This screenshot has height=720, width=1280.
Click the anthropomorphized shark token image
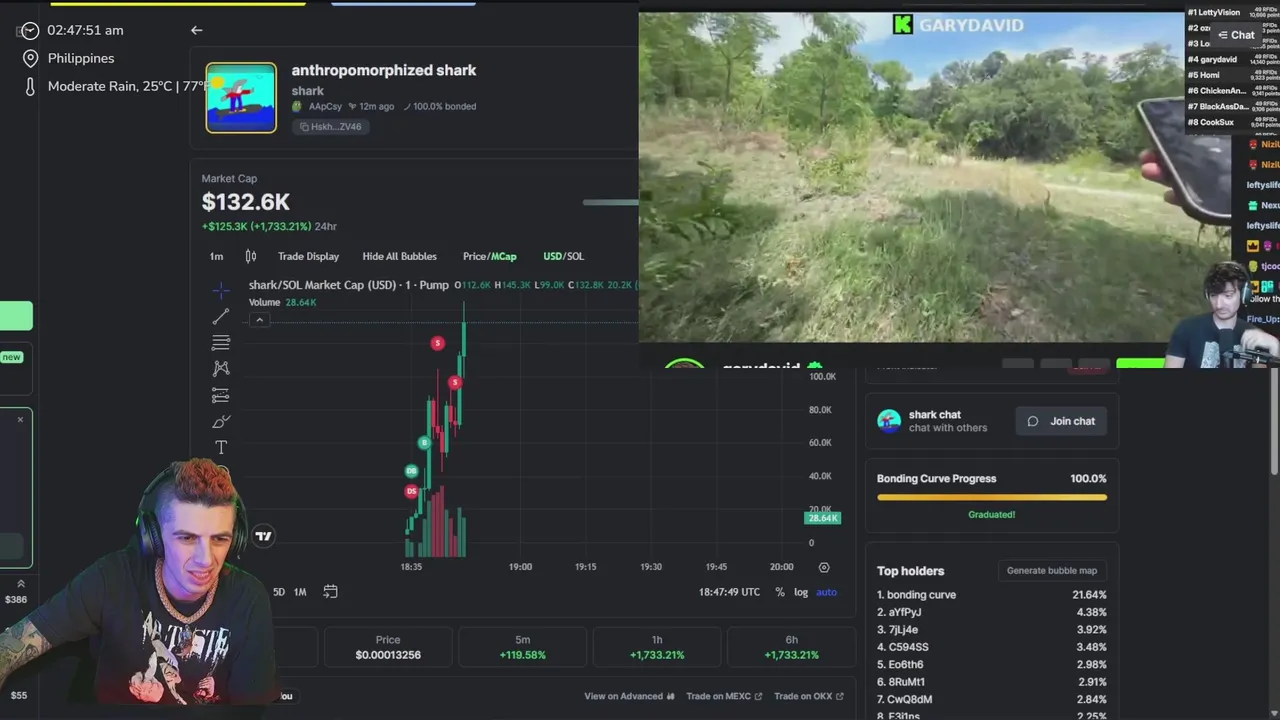[x=241, y=98]
